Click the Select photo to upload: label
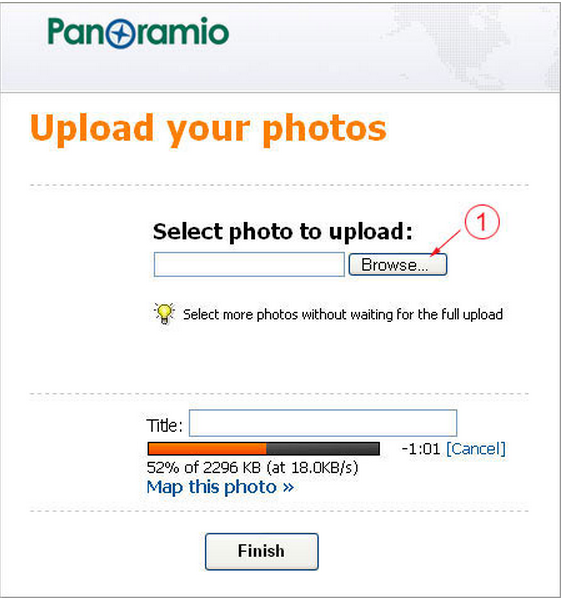Viewport: 561px width, 598px height. tap(283, 232)
